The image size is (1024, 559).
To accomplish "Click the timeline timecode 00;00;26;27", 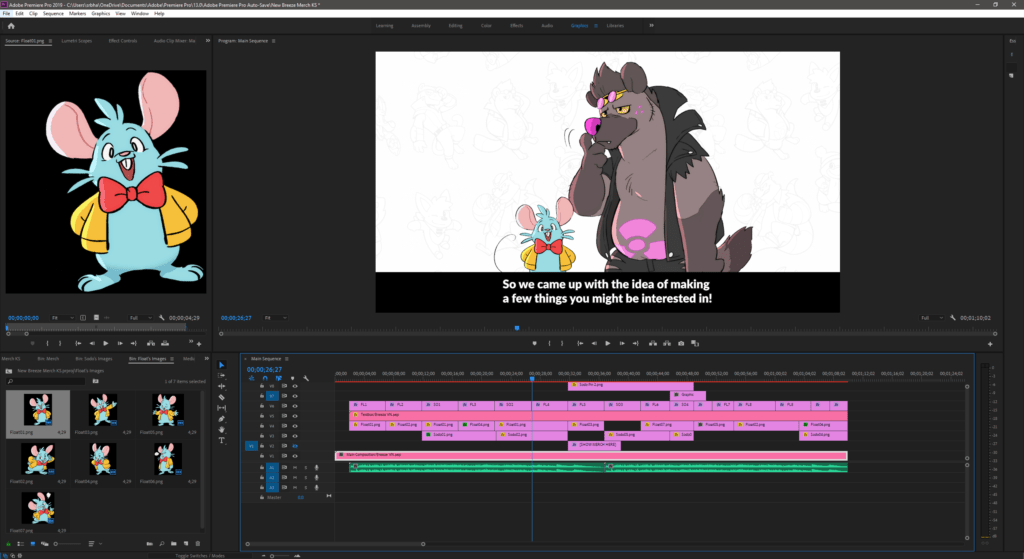I will [x=264, y=370].
